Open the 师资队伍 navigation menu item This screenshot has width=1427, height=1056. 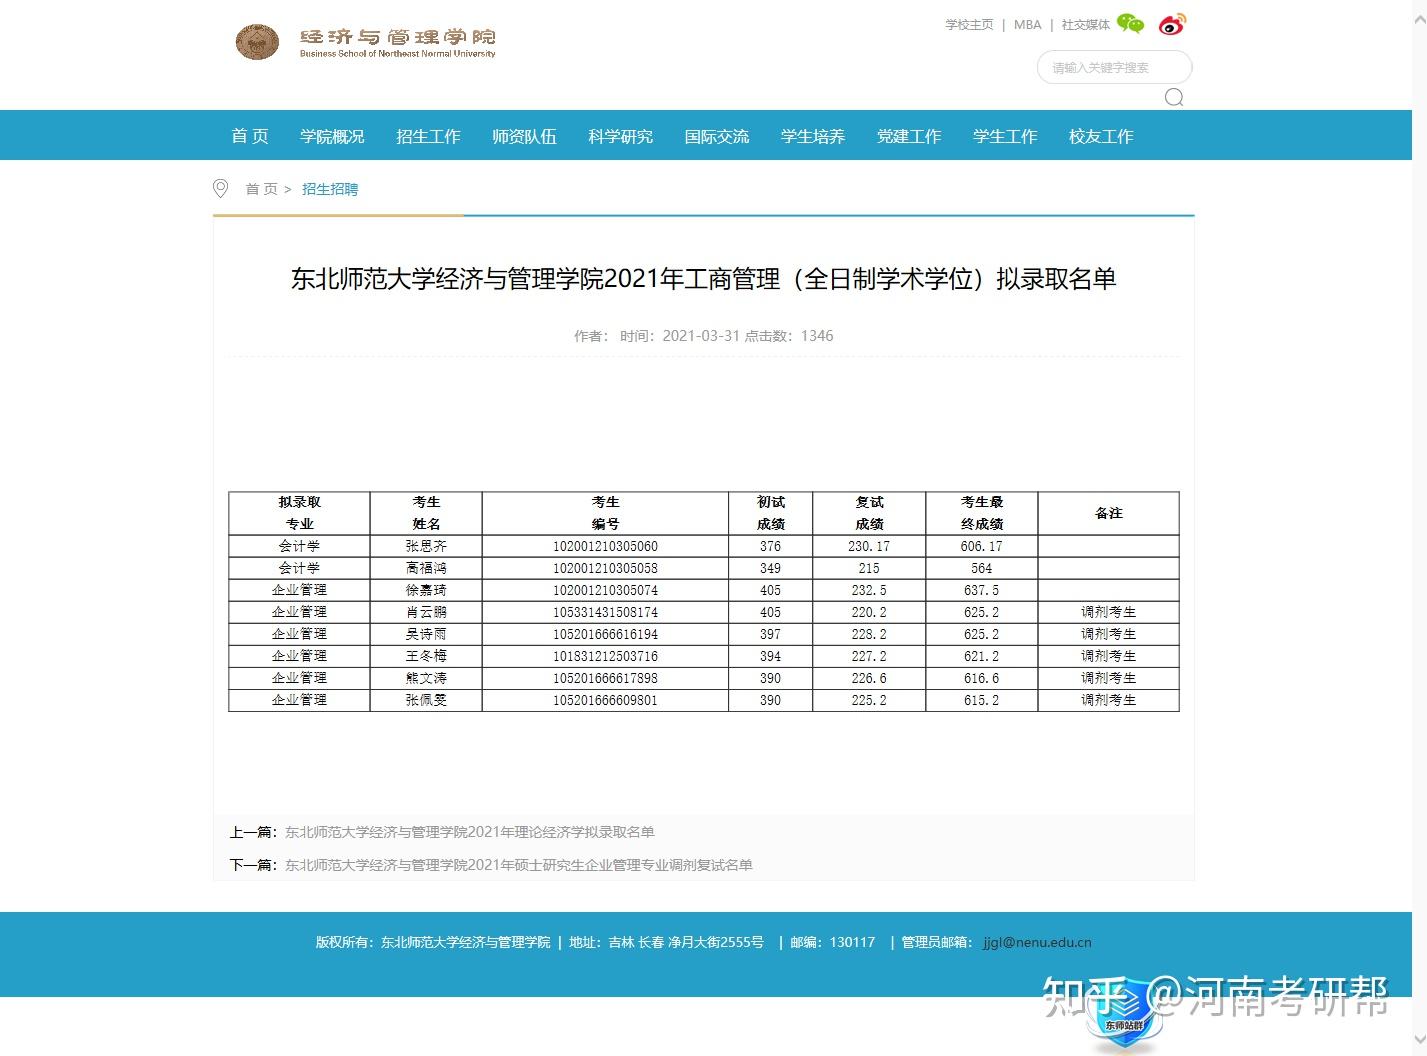coord(524,136)
